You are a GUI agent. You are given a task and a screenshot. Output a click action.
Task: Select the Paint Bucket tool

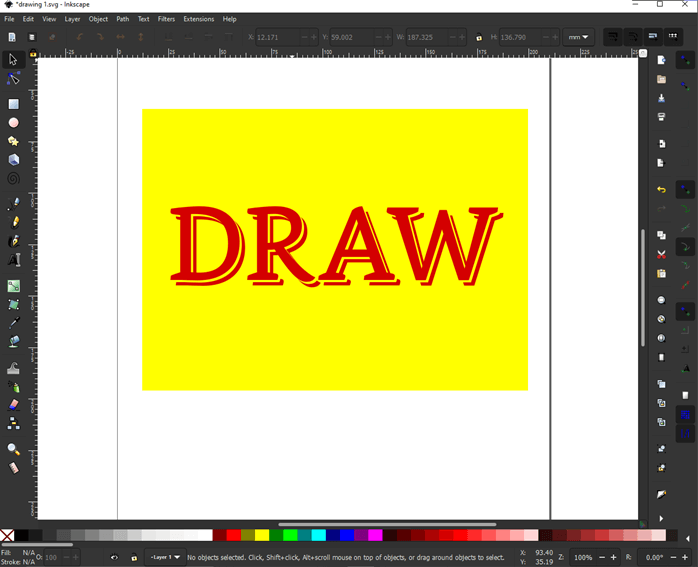13,341
